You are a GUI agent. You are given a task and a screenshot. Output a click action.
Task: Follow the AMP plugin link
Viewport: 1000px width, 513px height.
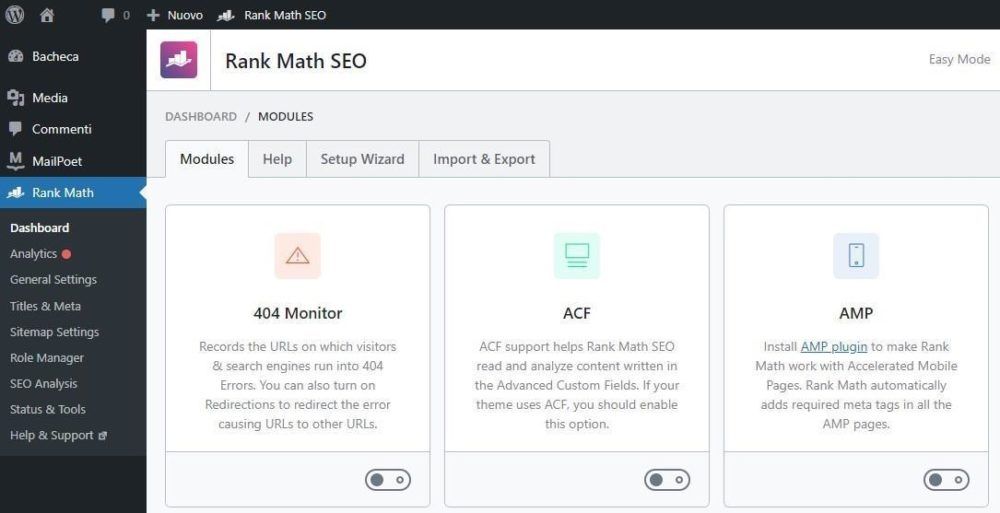[x=834, y=346]
